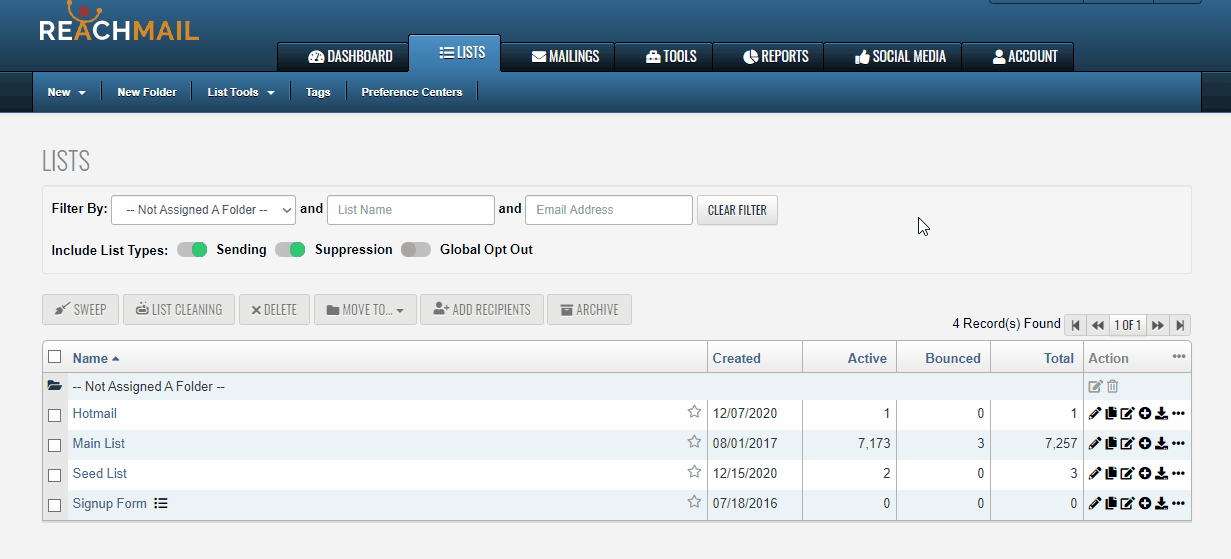Open the Main List link
1231x559 pixels.
click(99, 444)
